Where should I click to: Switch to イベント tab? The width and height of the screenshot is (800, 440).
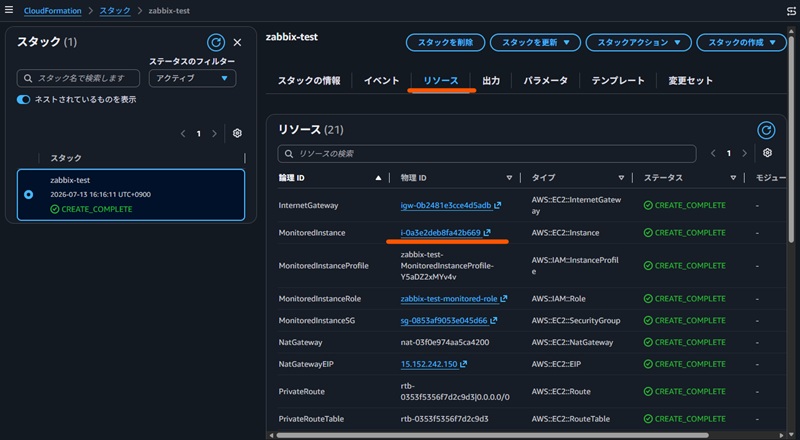382,81
